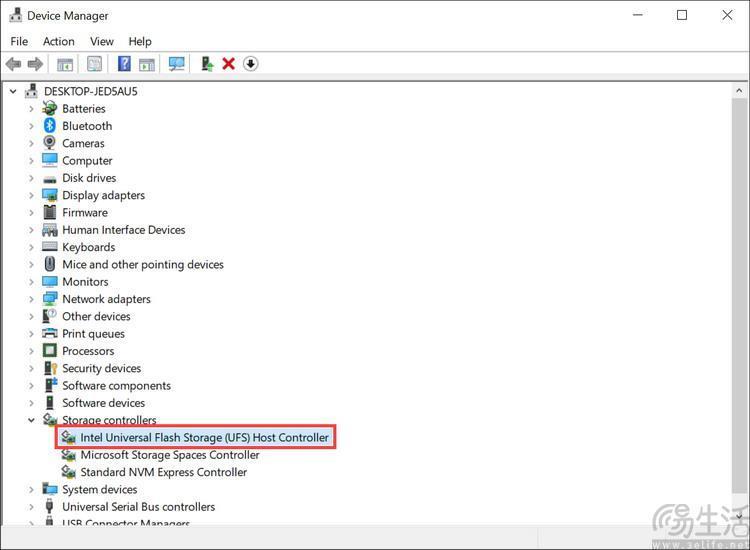Click the Back arrow toolbar icon
This screenshot has height=550, width=750.
[13, 64]
